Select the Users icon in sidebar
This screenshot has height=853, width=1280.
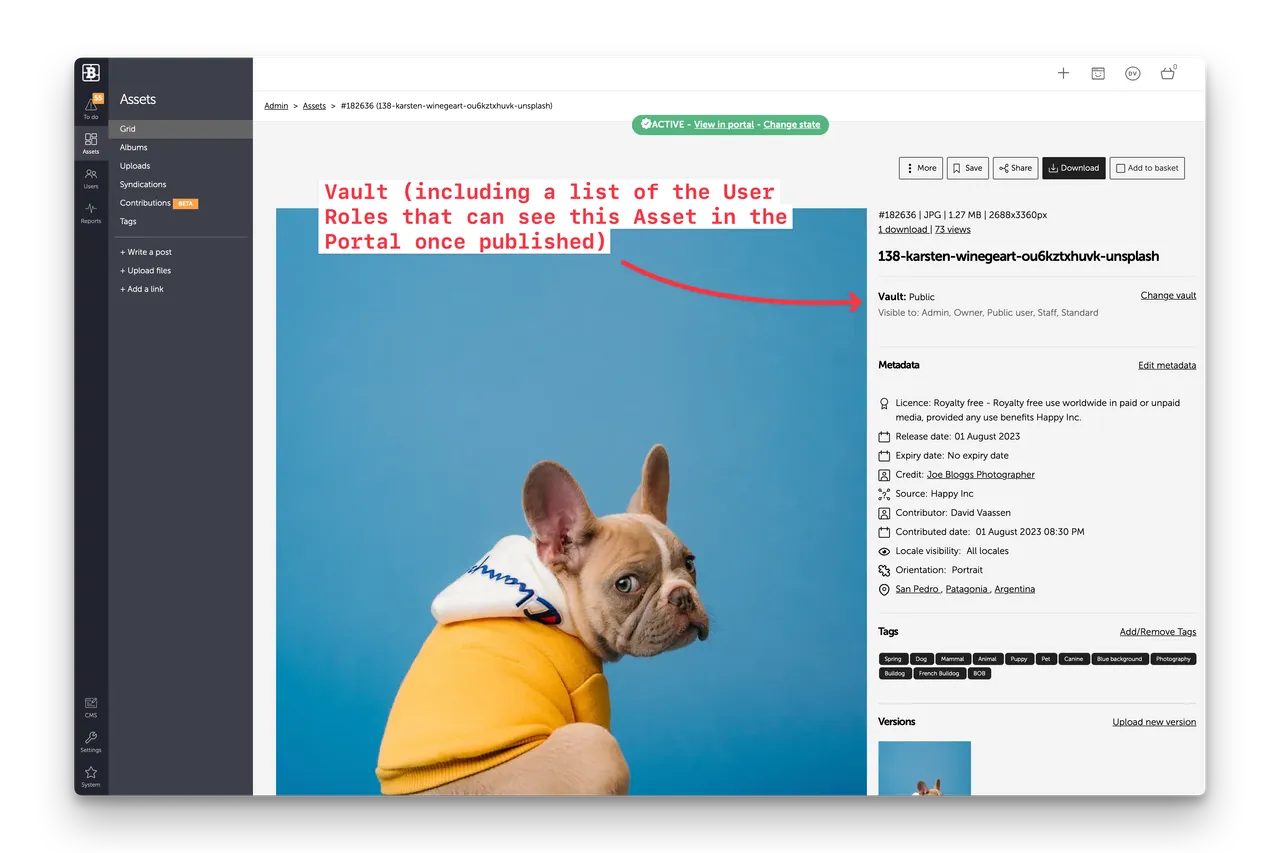[x=91, y=178]
